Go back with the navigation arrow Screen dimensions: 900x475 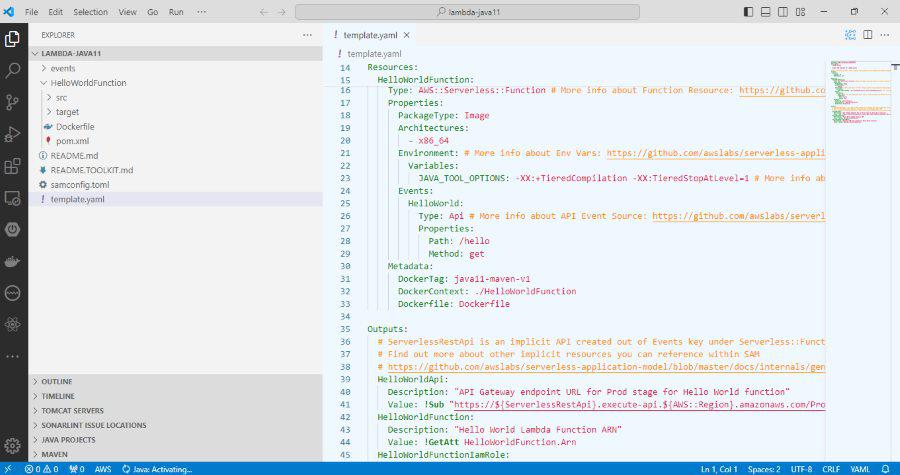(x=263, y=12)
